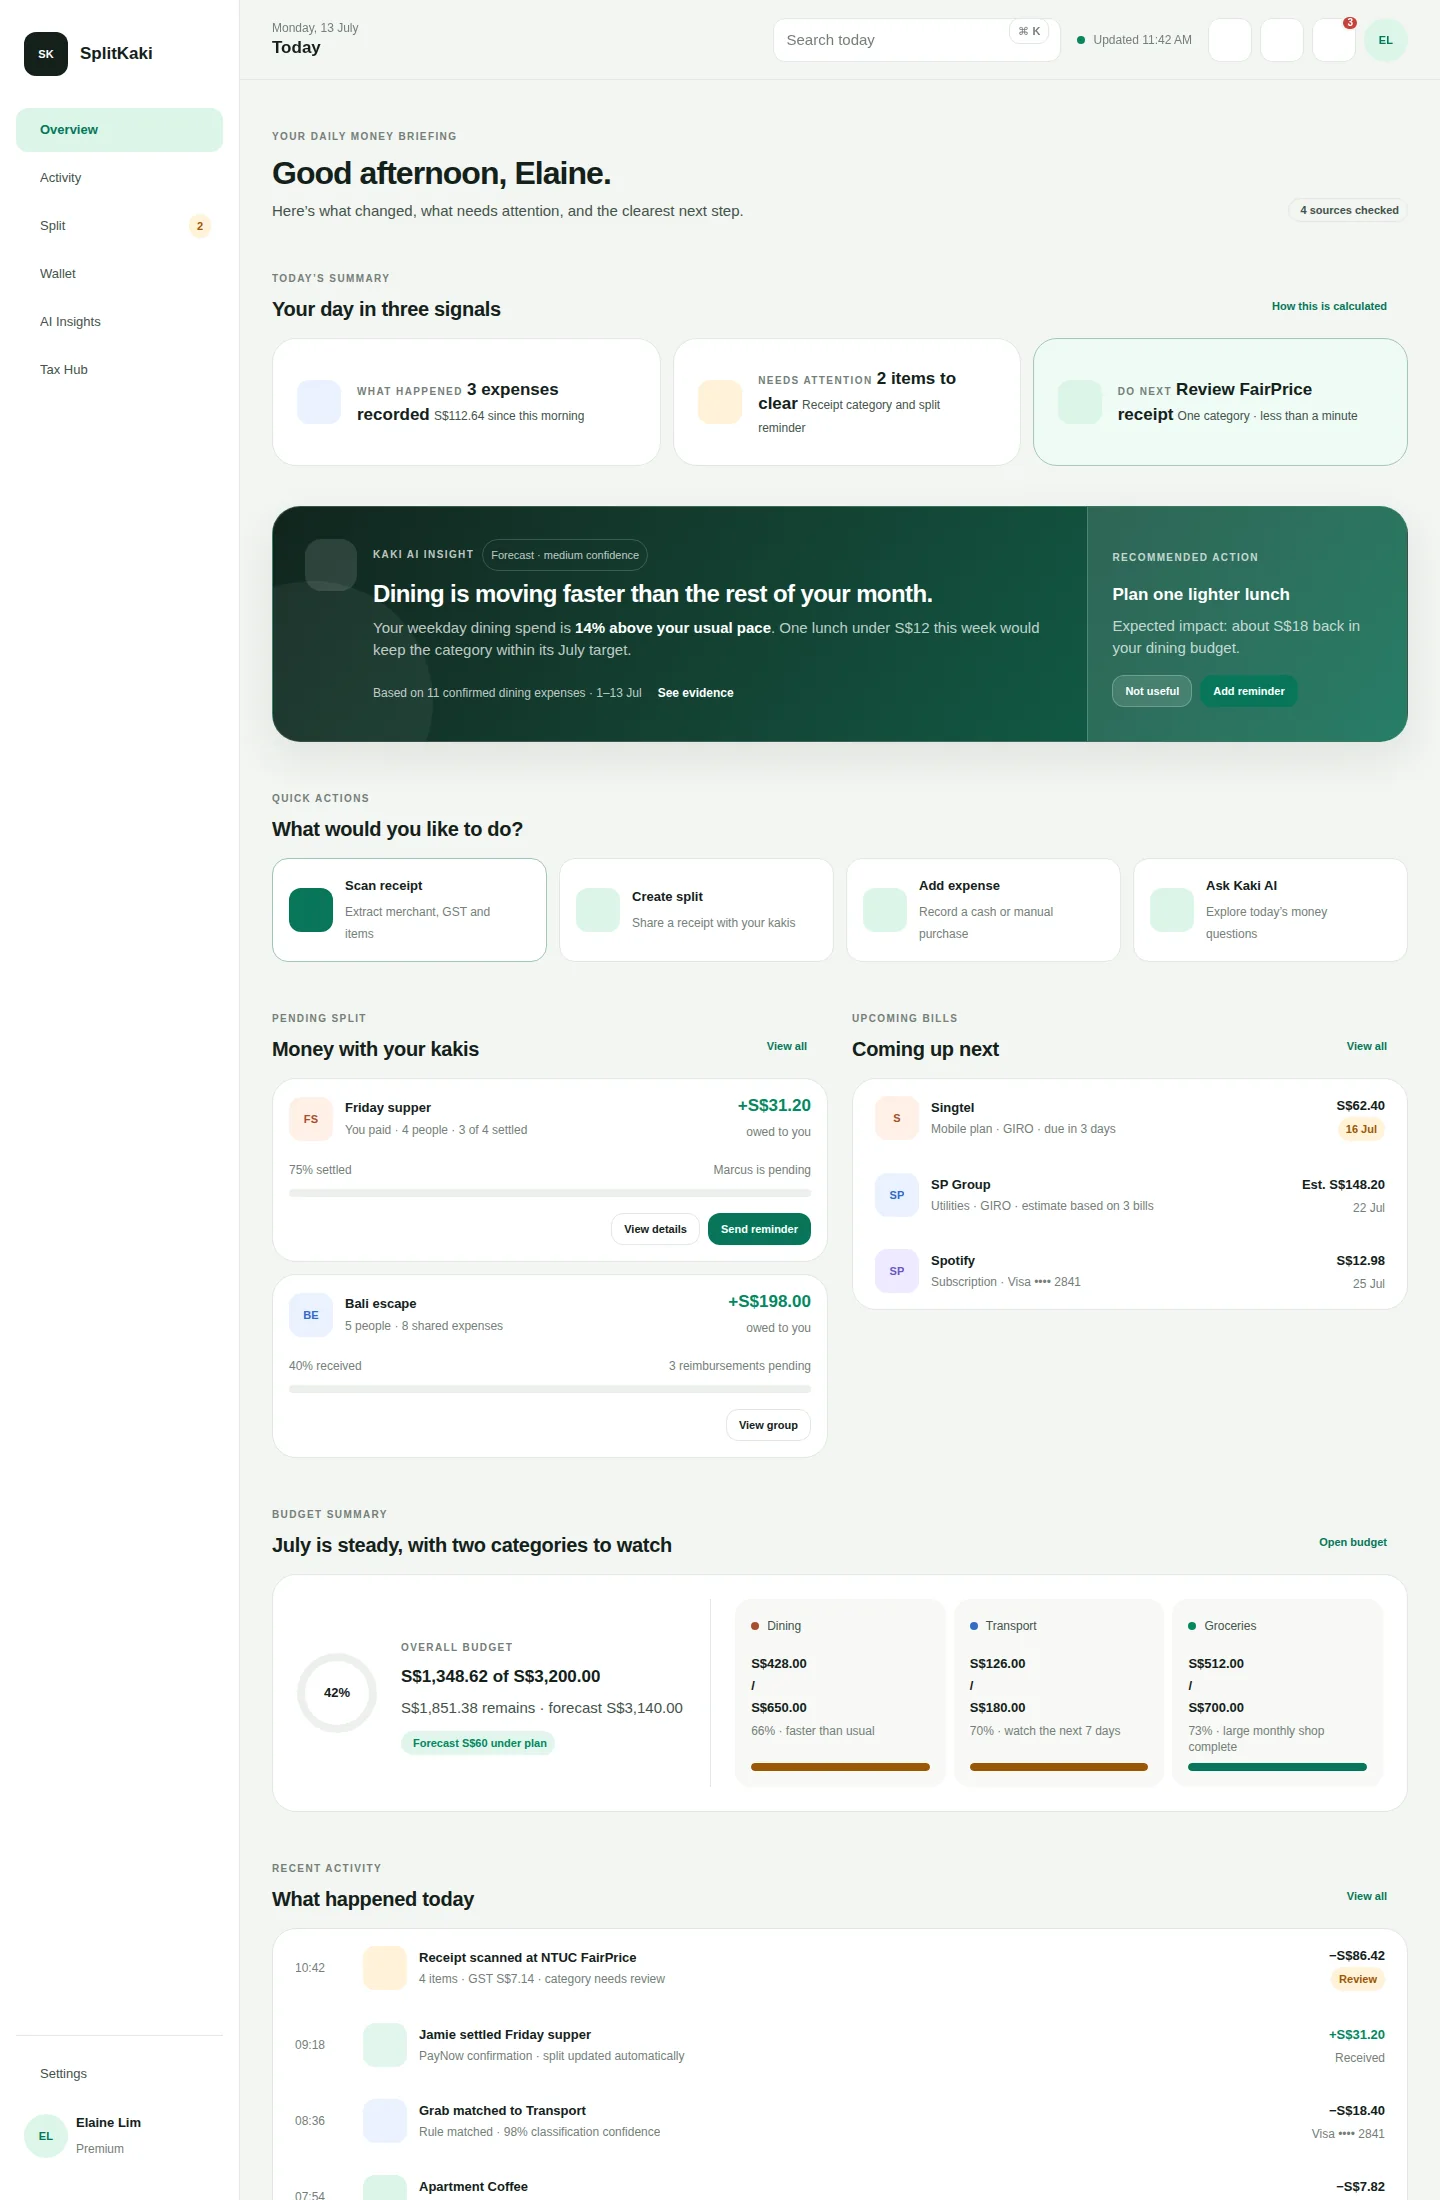Click the Review tag on FairPrice receipt
The width and height of the screenshot is (1440, 2200).
click(x=1358, y=1979)
